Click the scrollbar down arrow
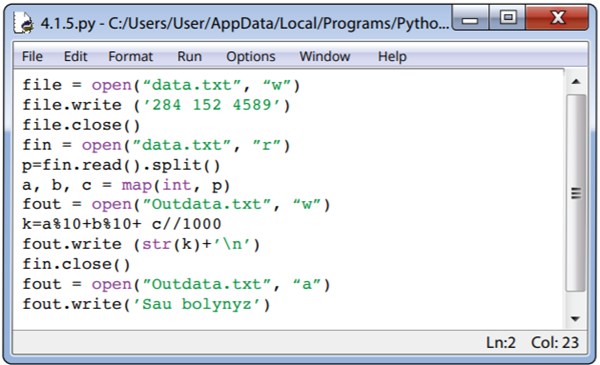Image resolution: width=600 pixels, height=365 pixels. point(575,318)
